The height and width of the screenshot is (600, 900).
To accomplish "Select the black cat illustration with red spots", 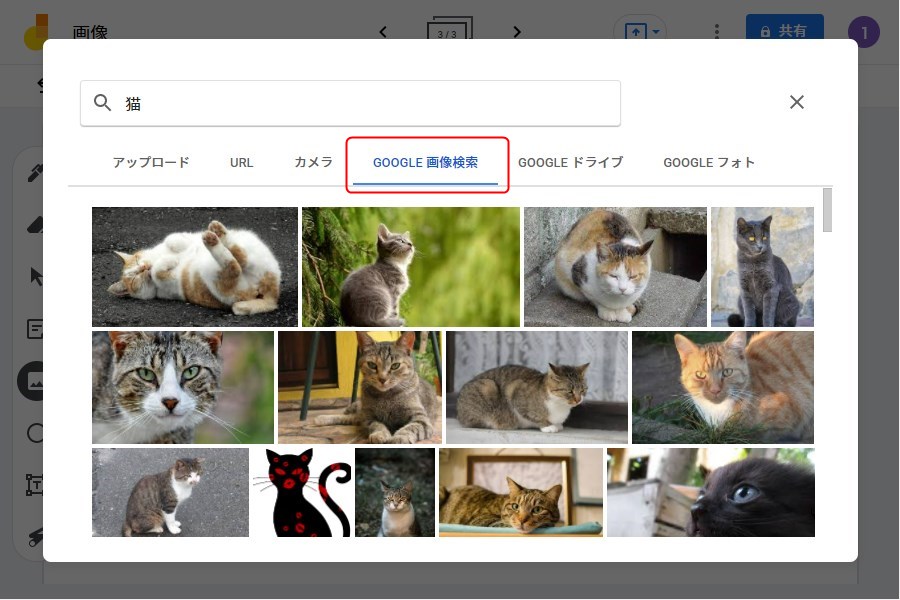I will (302, 493).
